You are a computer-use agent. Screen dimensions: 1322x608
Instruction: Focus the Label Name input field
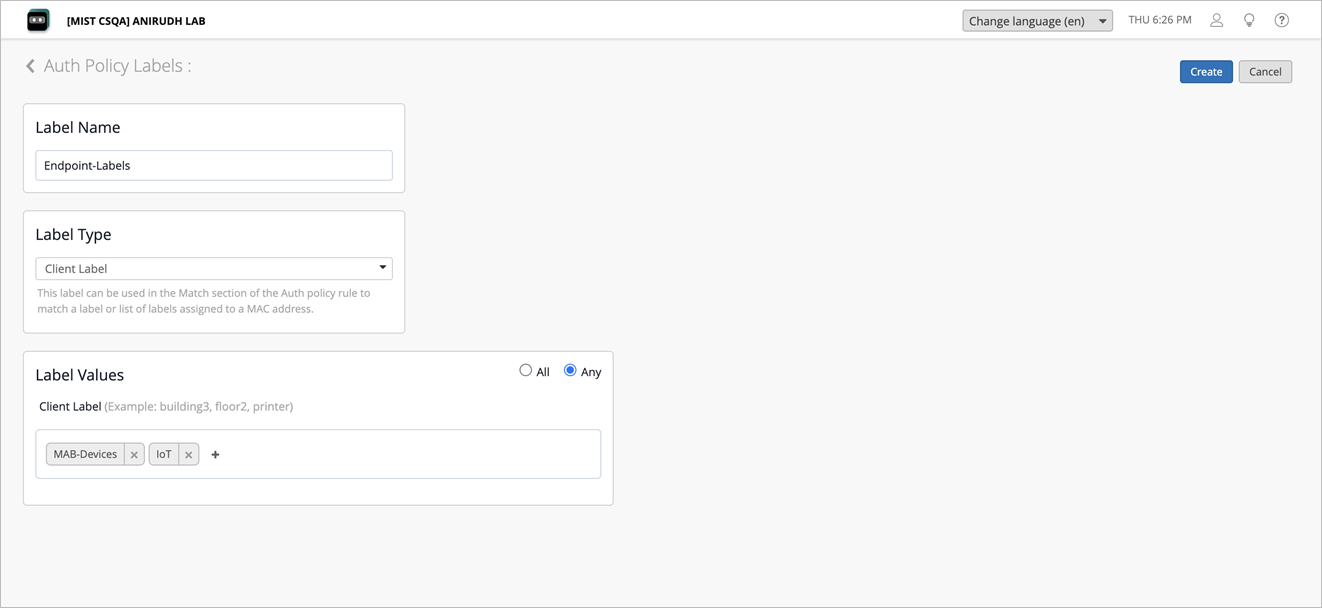point(214,165)
